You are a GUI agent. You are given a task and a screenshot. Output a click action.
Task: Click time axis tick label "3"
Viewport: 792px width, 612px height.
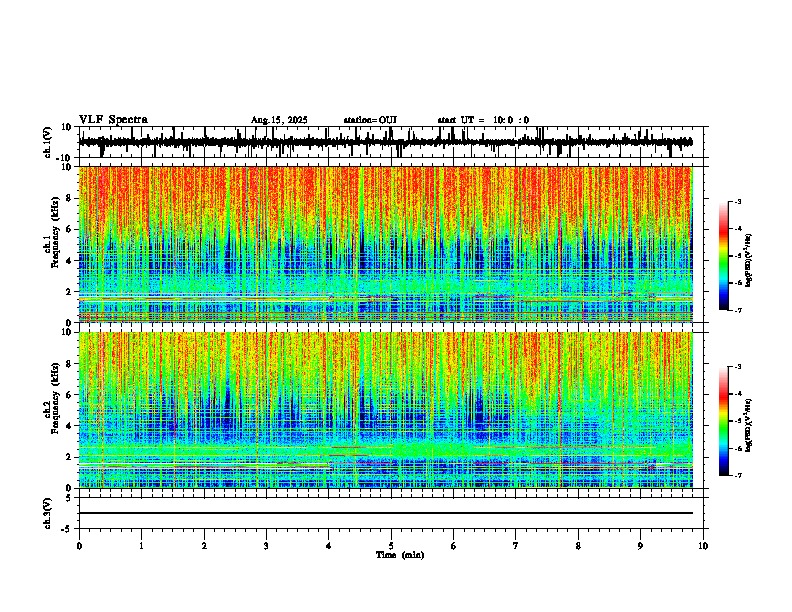coord(266,546)
